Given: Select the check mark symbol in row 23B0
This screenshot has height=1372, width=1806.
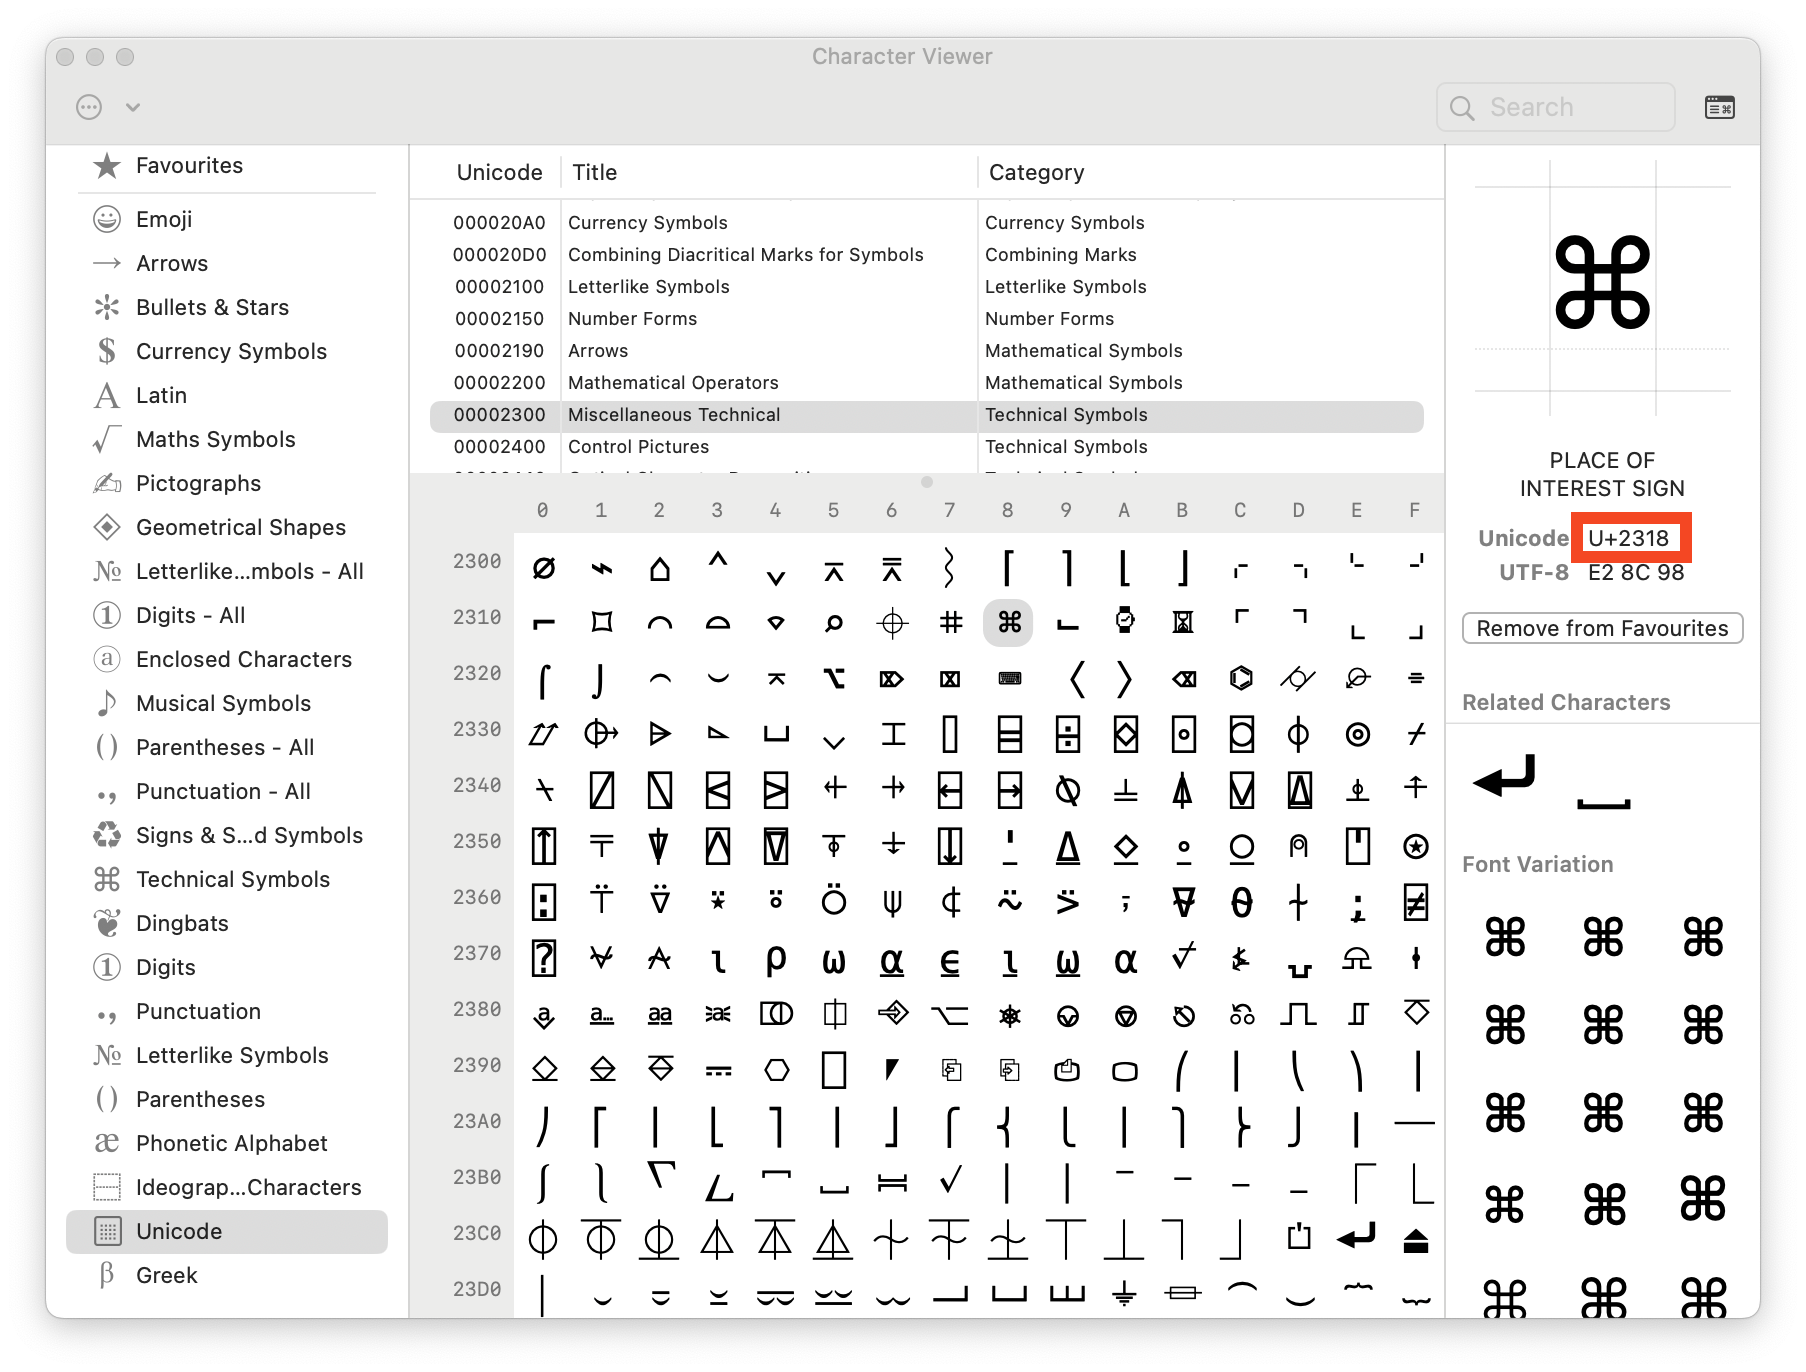Looking at the screenshot, I should coord(950,1182).
